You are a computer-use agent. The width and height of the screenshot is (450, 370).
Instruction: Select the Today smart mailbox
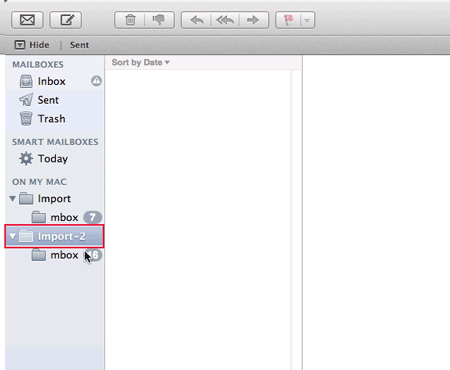point(54,158)
